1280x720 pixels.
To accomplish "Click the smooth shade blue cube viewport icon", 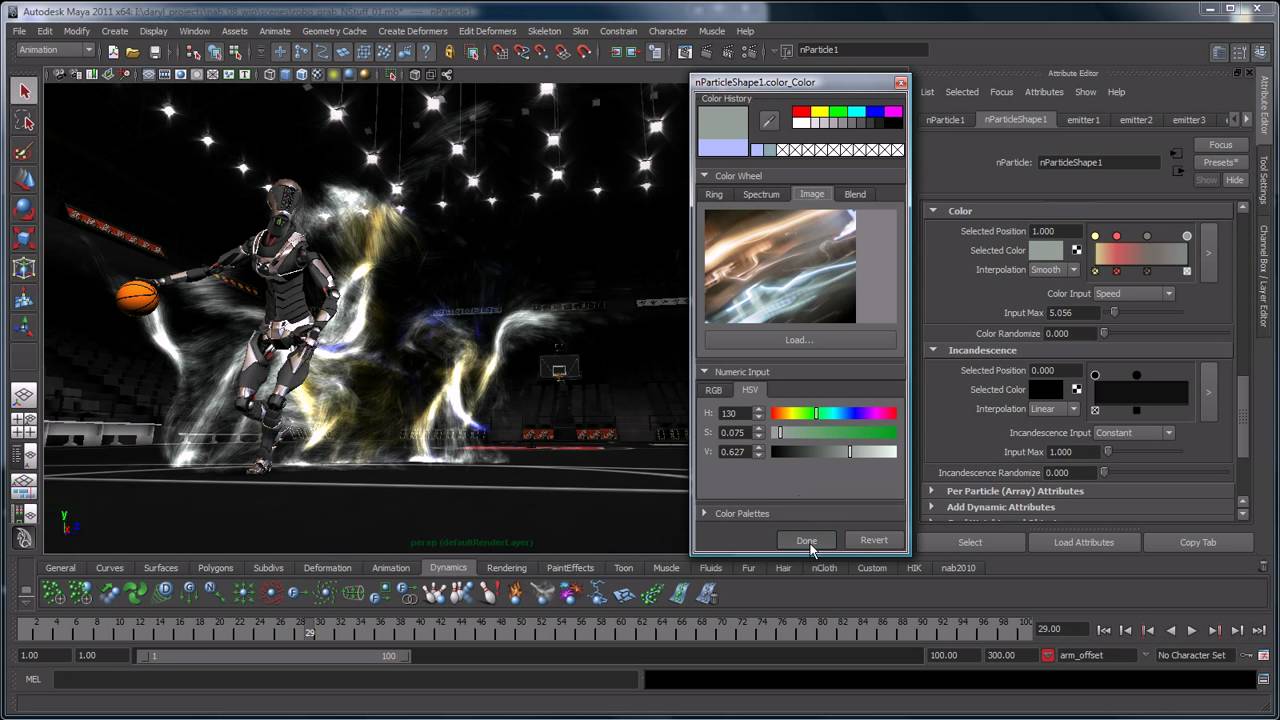I will click(x=286, y=75).
